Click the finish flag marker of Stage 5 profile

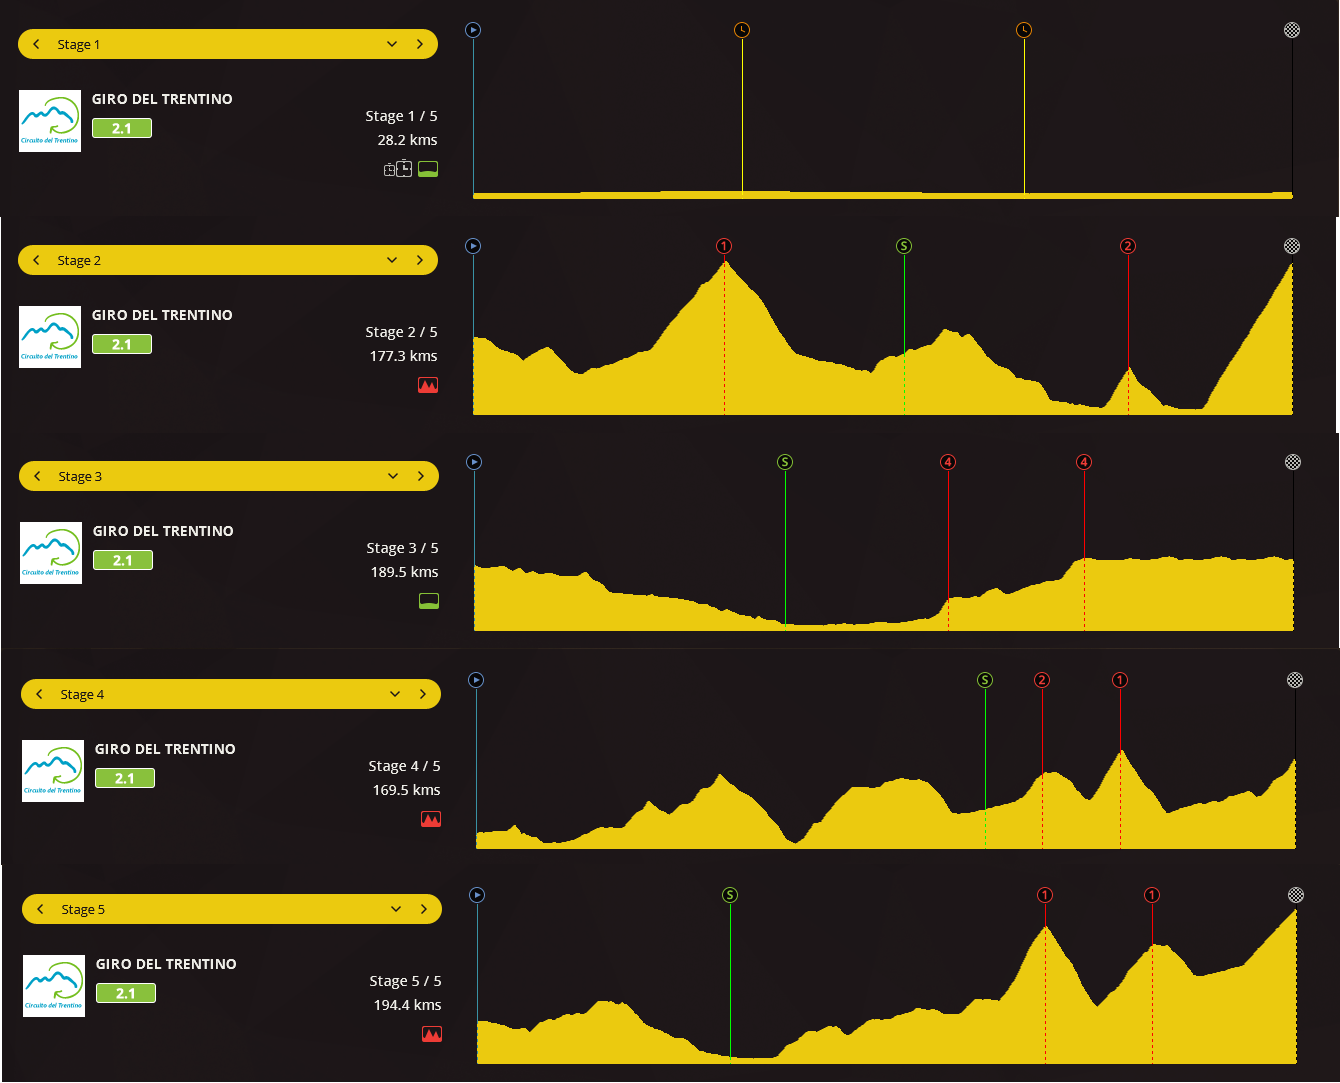(1296, 895)
